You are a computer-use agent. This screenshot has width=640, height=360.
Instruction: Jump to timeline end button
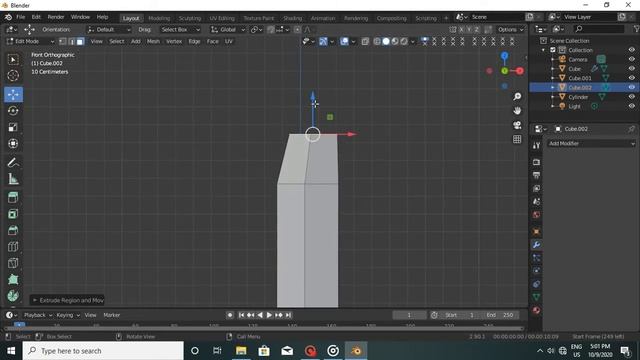288,315
